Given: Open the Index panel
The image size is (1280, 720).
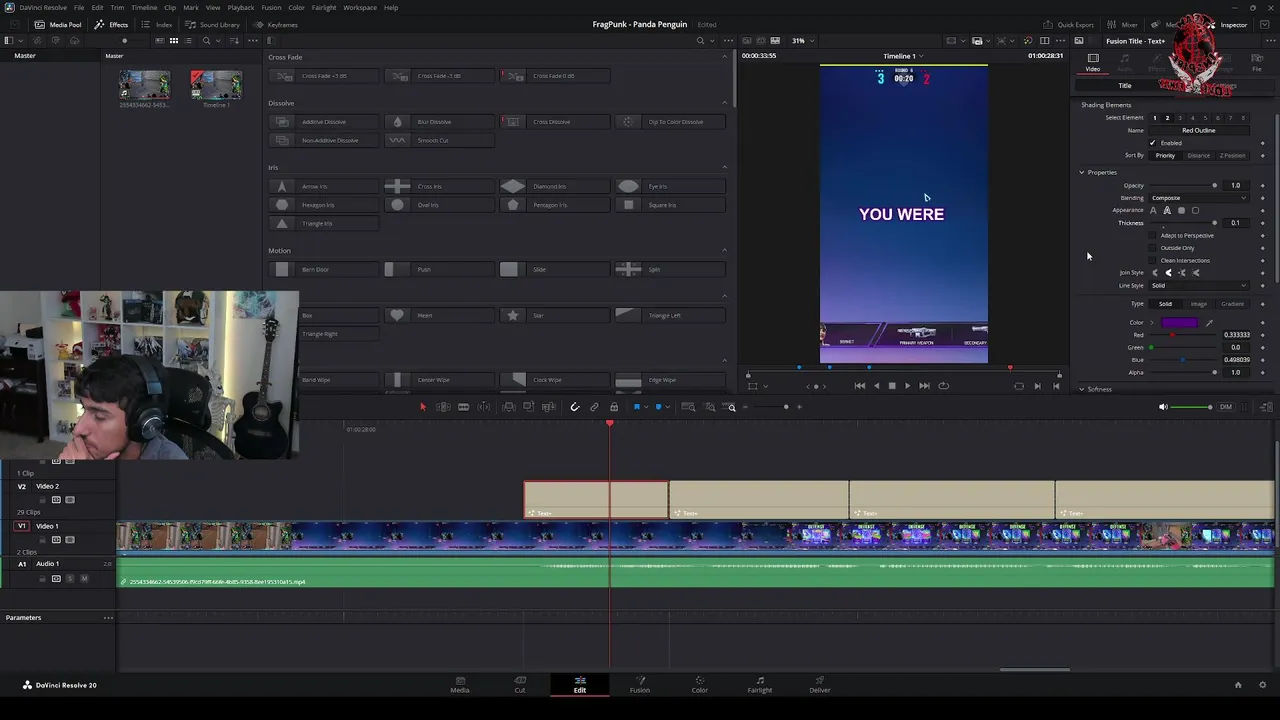Looking at the screenshot, I should pos(158,24).
